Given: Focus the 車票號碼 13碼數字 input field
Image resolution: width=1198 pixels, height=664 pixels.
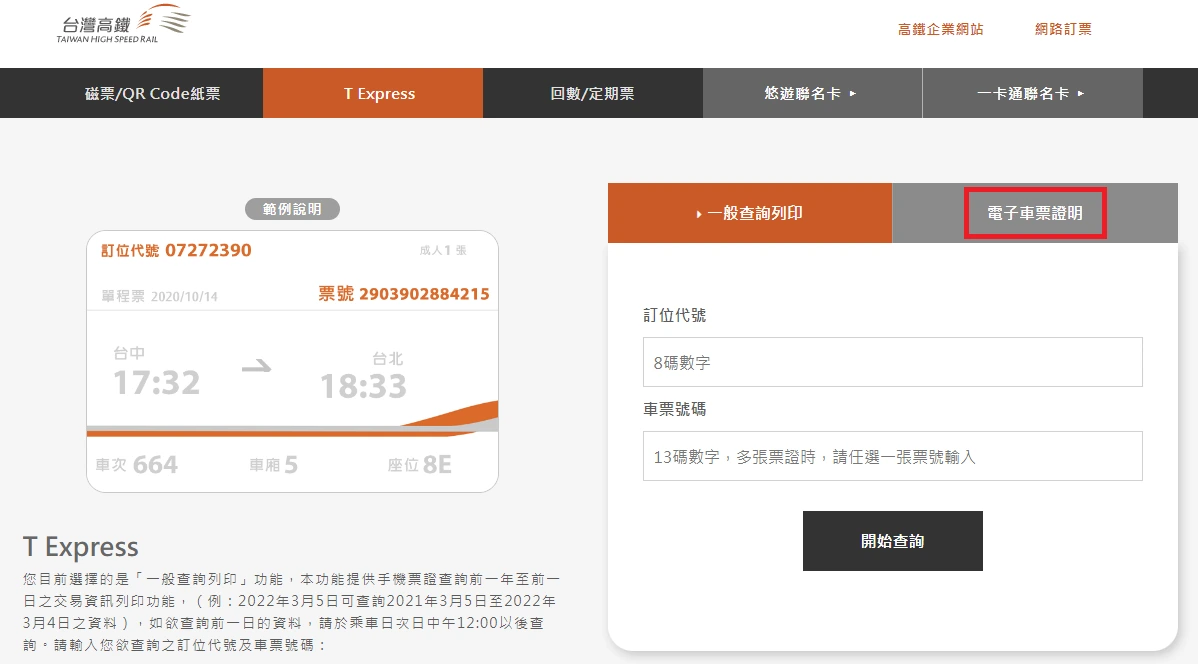Looking at the screenshot, I should pyautogui.click(x=892, y=456).
